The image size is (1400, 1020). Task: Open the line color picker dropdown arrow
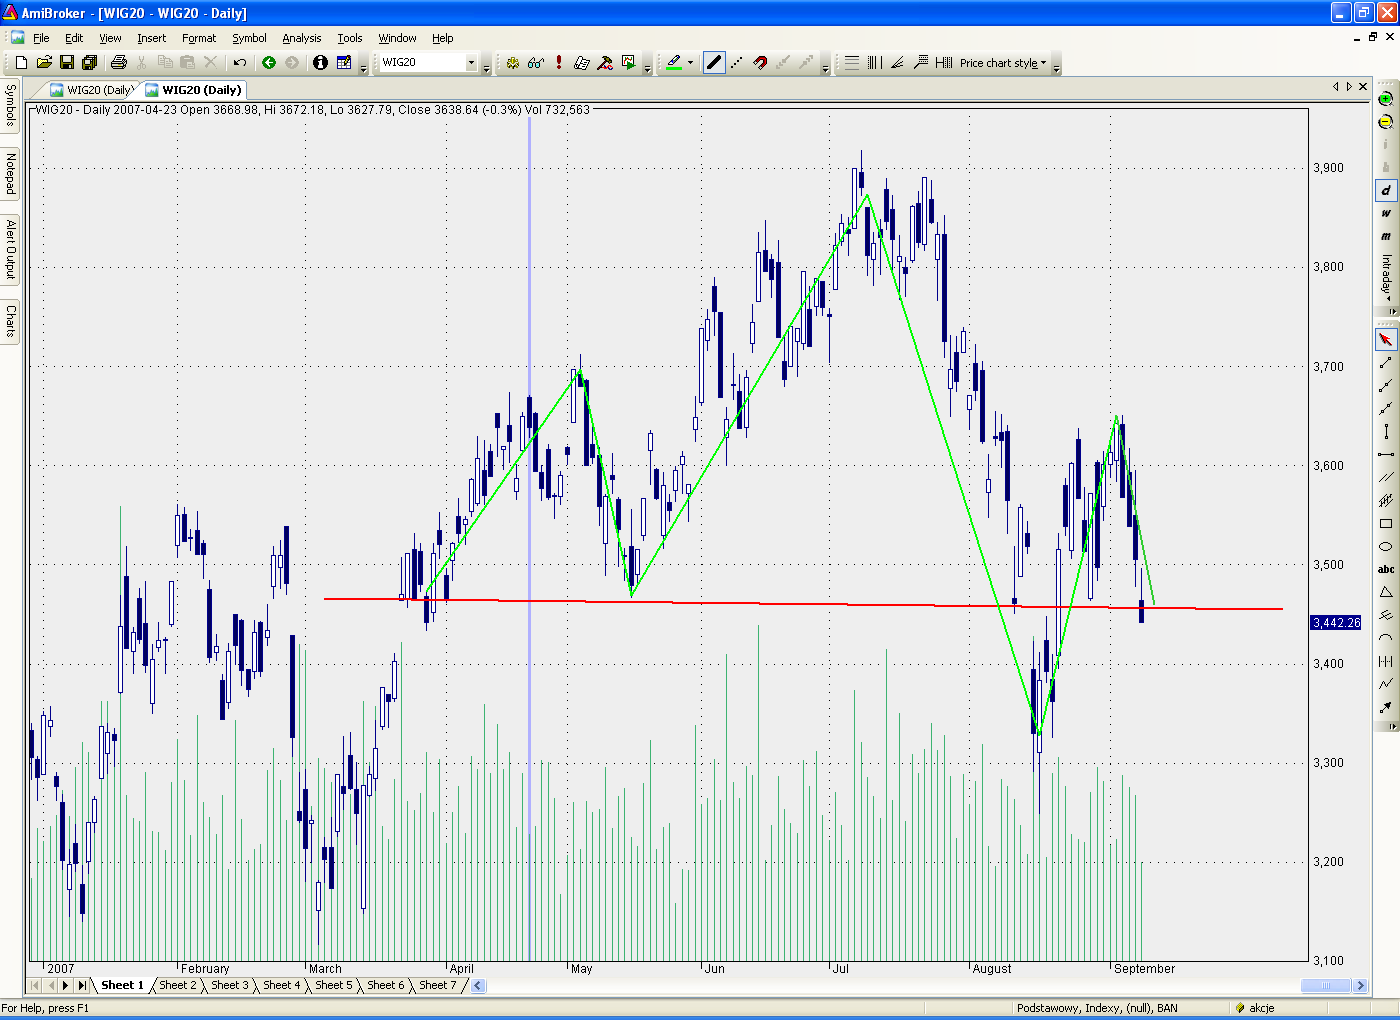pos(690,63)
